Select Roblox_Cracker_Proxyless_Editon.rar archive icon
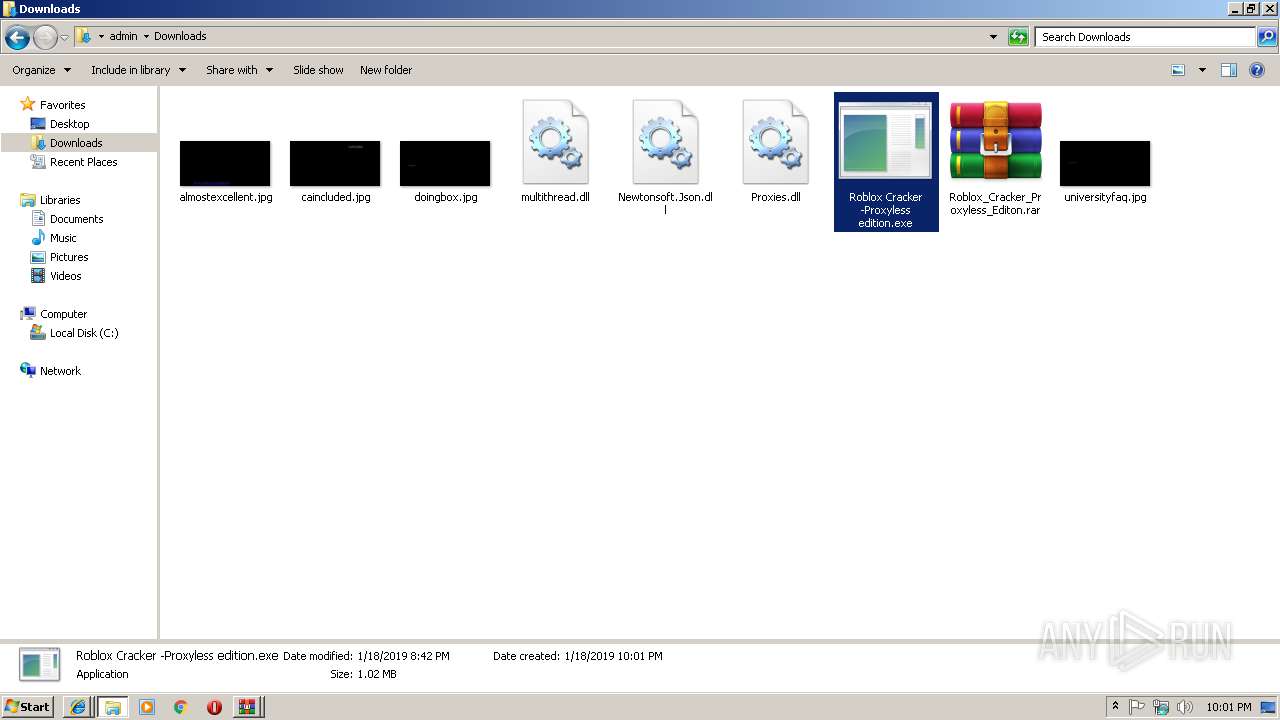The image size is (1280, 720). (x=996, y=141)
